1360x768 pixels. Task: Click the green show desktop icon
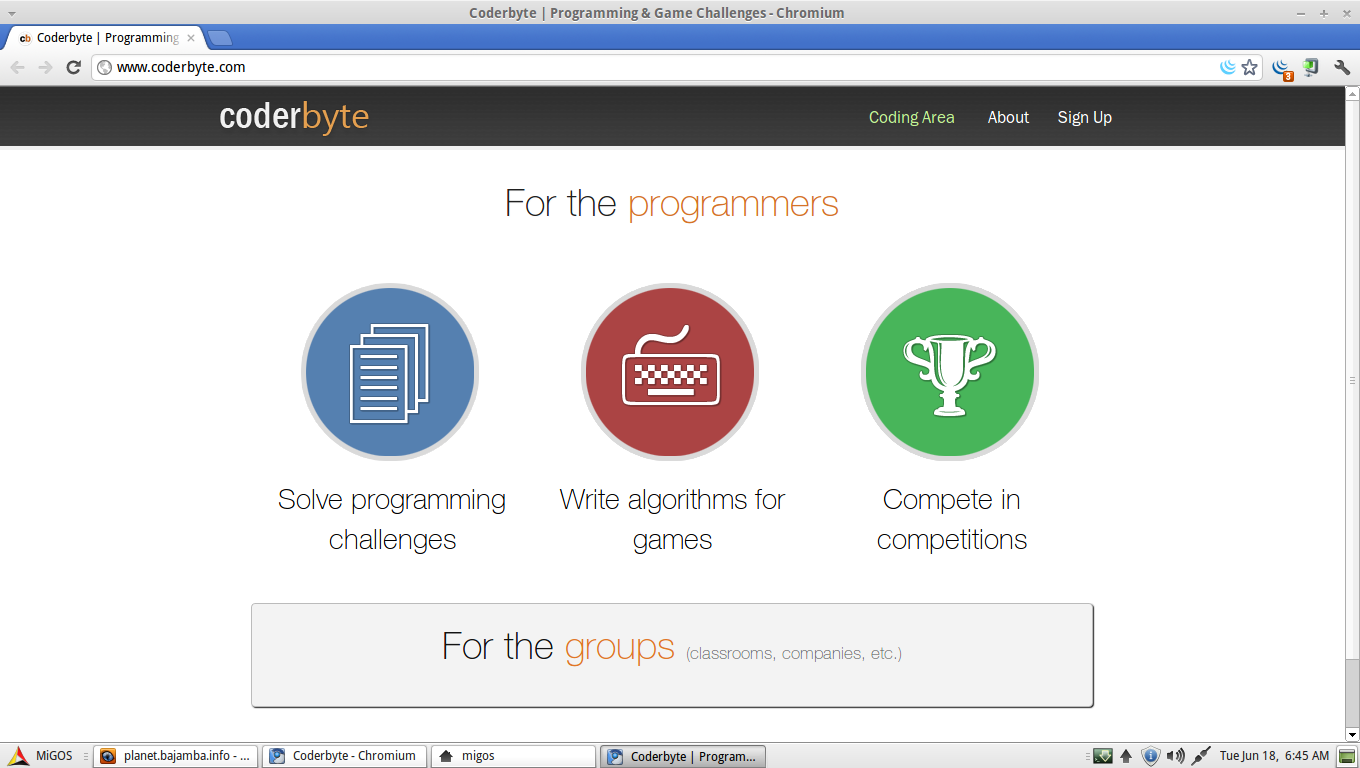pos(1348,756)
